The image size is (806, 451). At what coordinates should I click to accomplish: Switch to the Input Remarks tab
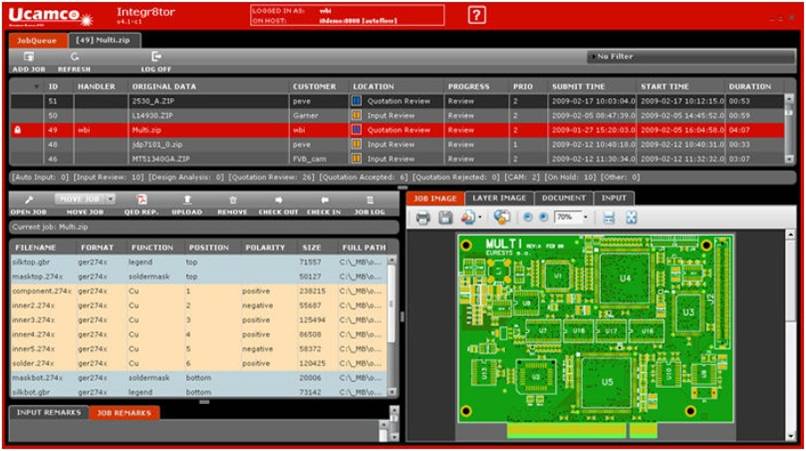(49, 412)
